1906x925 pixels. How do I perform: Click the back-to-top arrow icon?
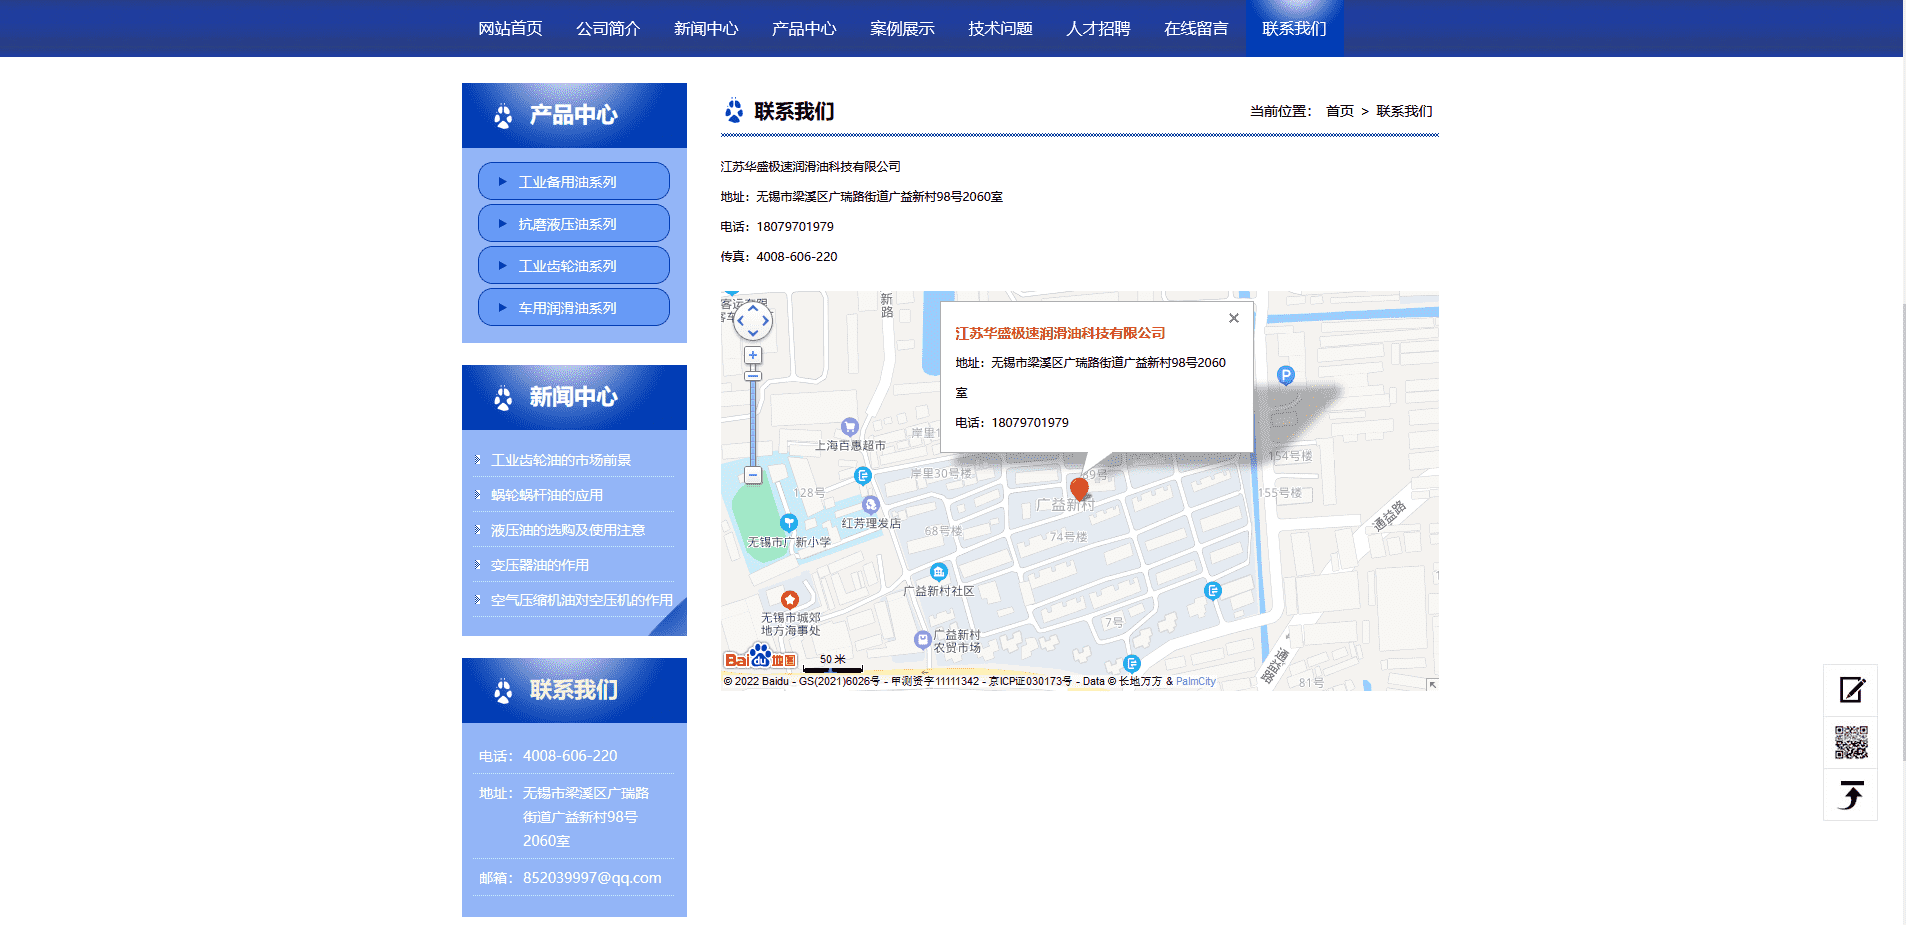coord(1851,795)
